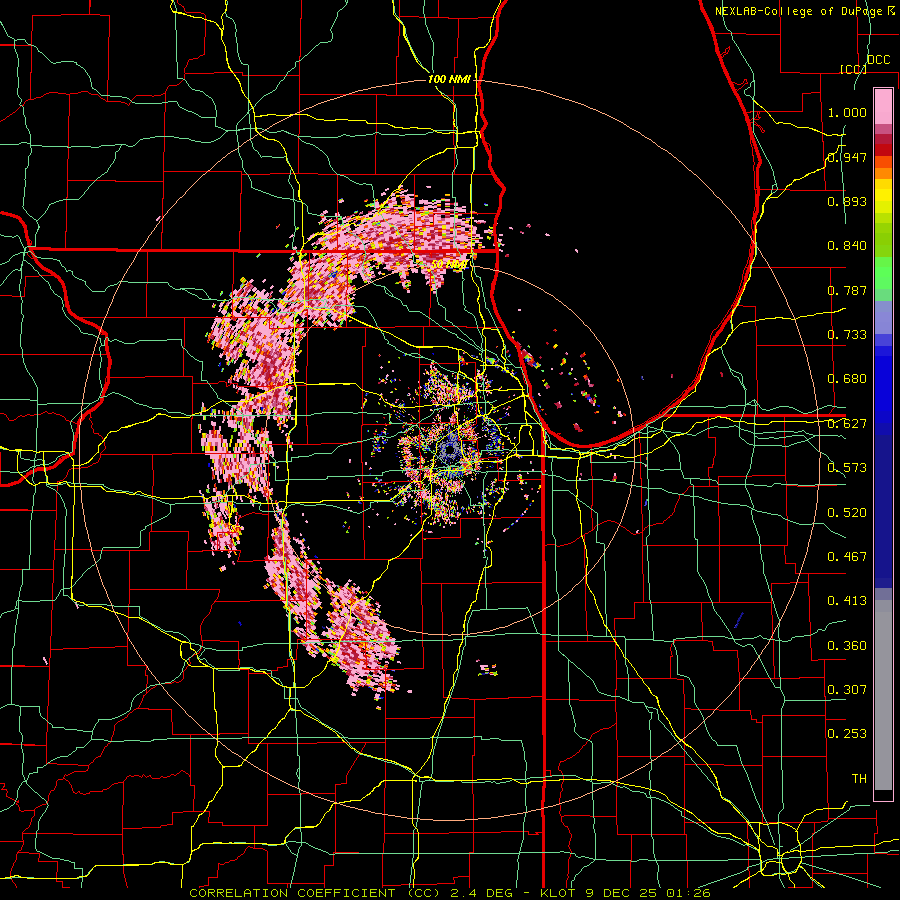Click the DCC label above the color scale

click(x=878, y=60)
